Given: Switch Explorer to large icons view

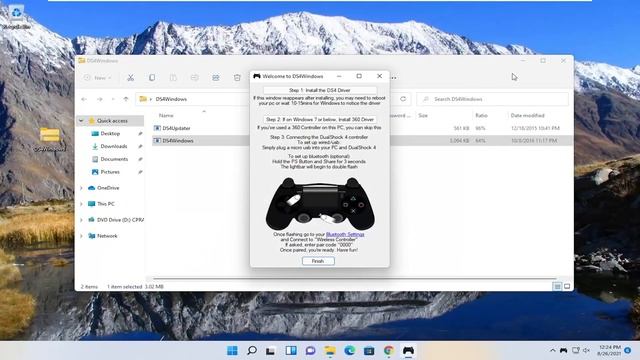Looking at the screenshot, I should click(x=567, y=287).
